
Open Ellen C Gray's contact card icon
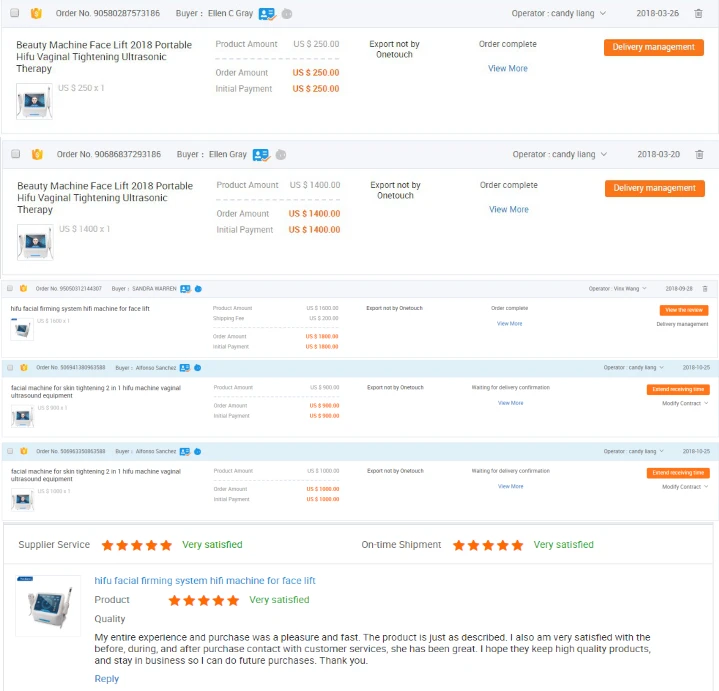coord(267,14)
